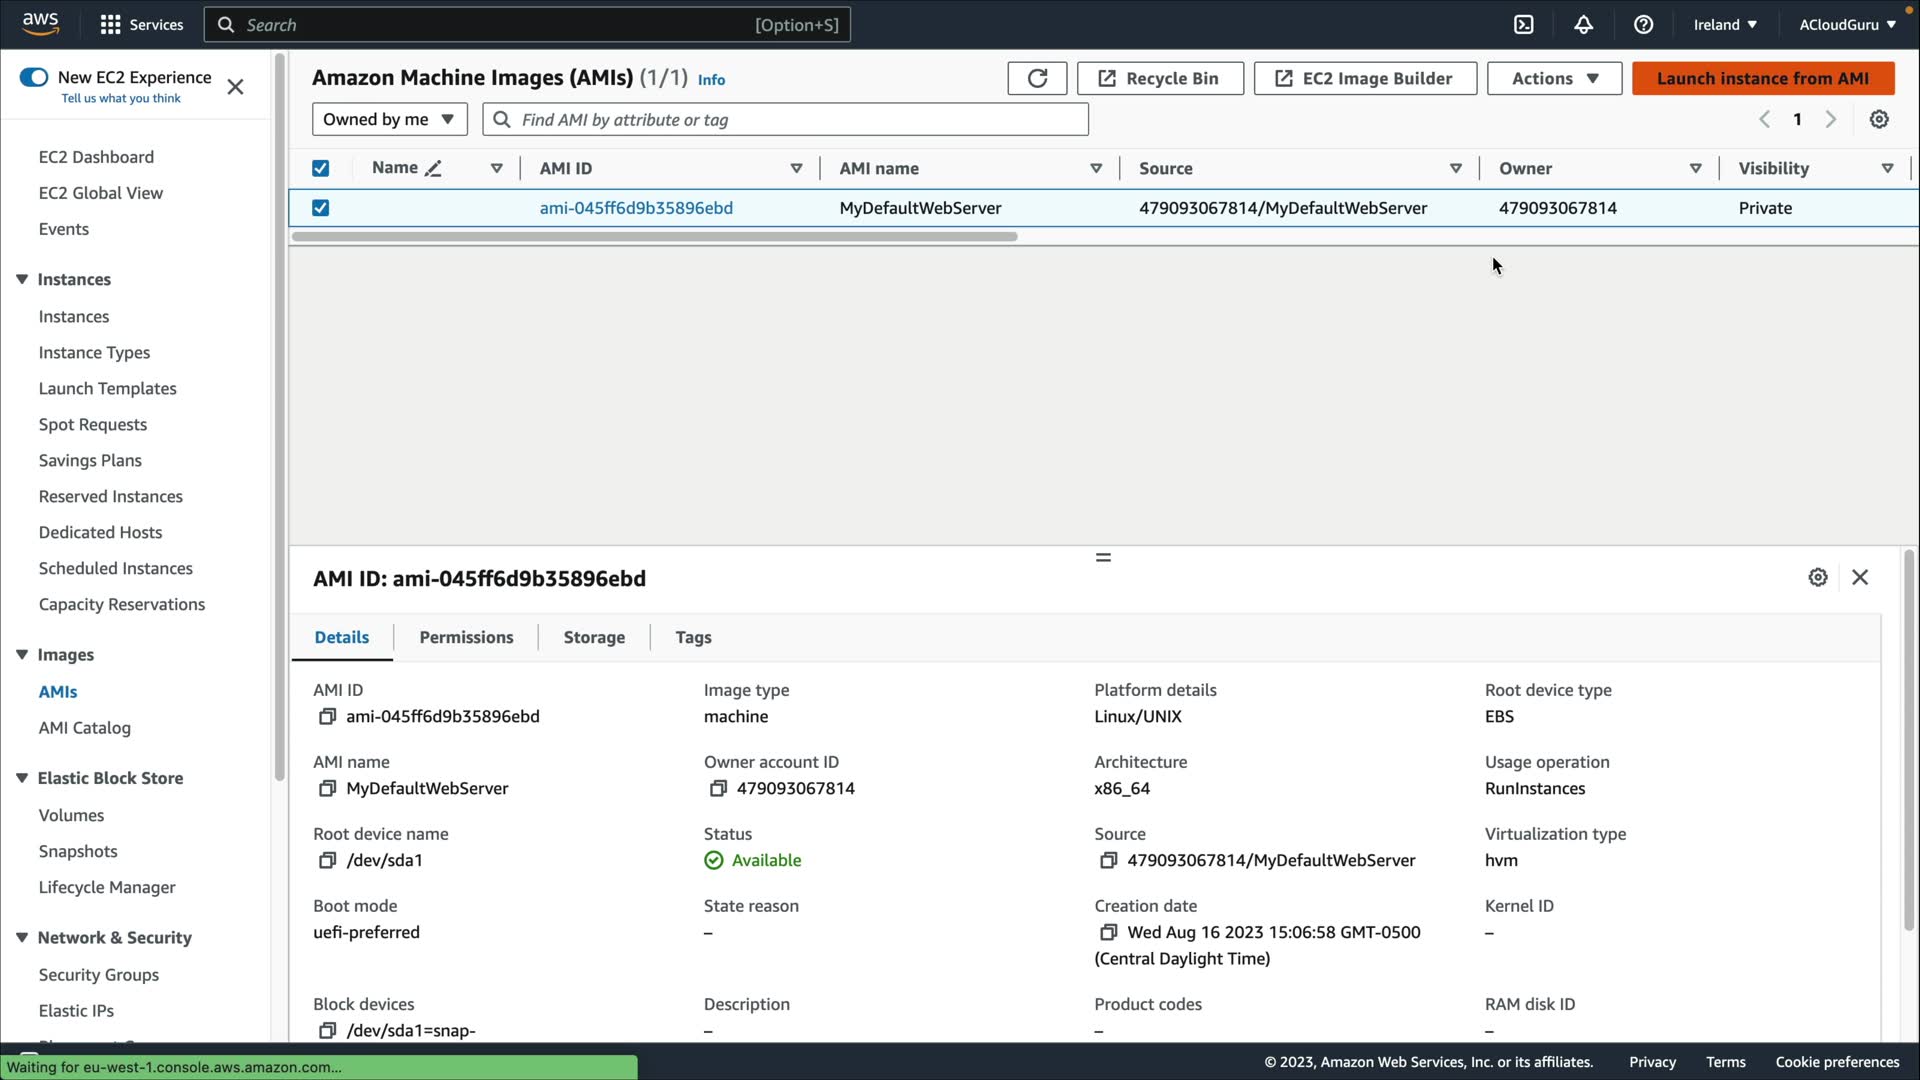Click the help question mark icon
1920x1080 pixels.
(1643, 25)
